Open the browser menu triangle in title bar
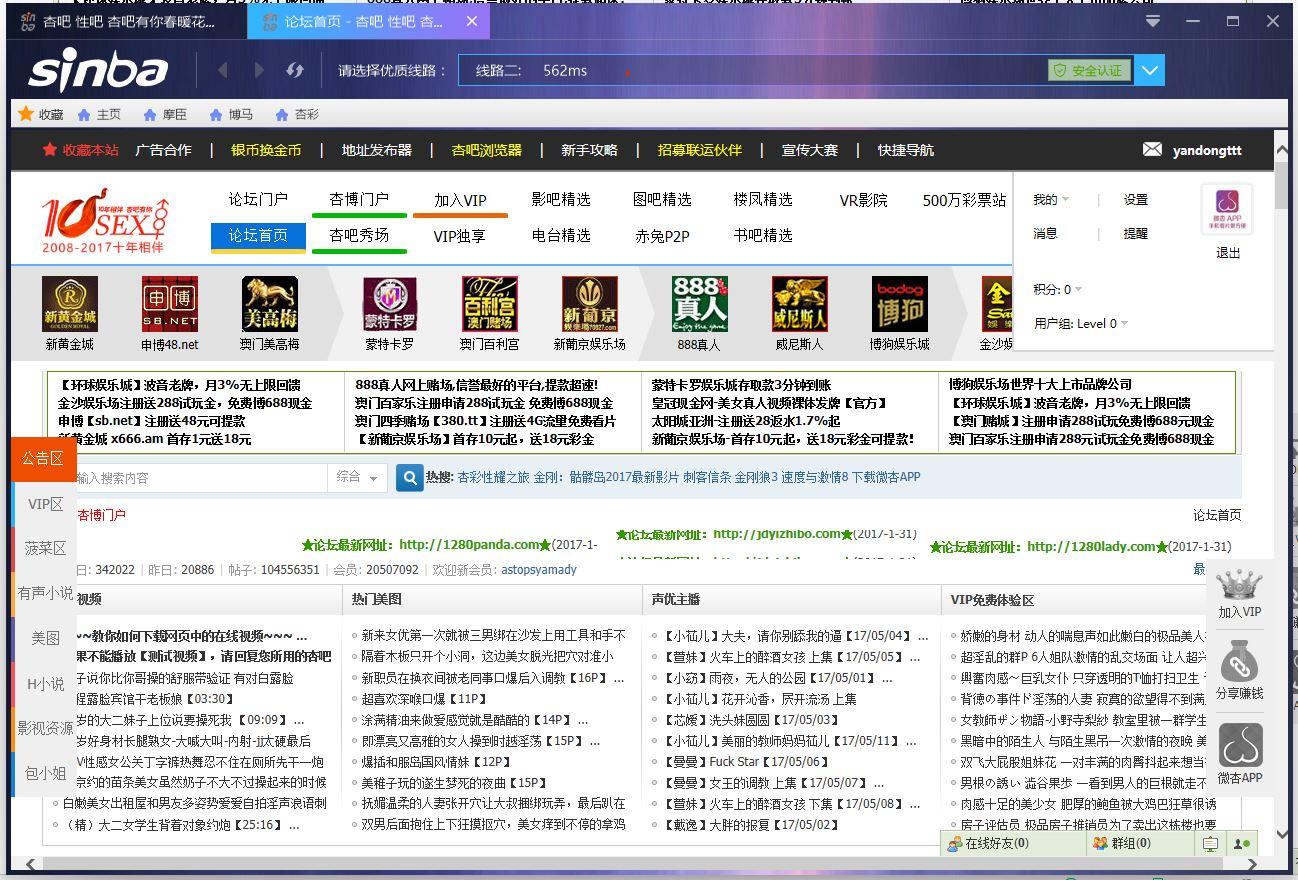The width and height of the screenshot is (1298, 880). [1153, 21]
